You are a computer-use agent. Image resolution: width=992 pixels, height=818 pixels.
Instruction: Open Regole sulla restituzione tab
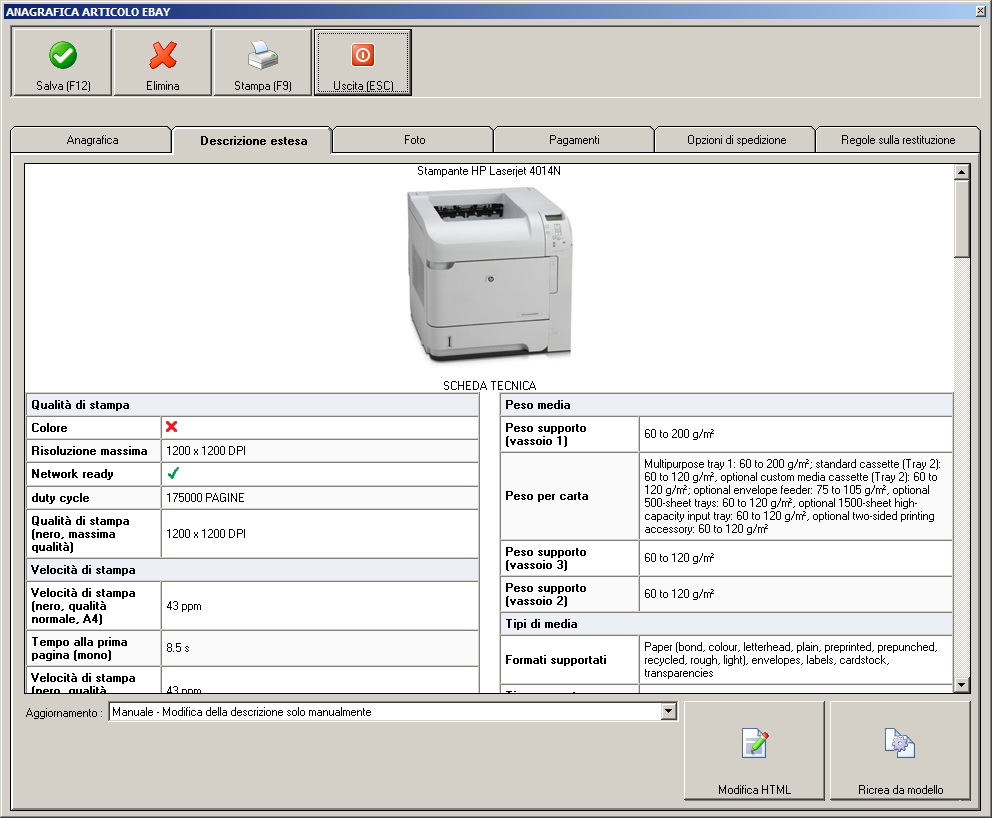pos(898,140)
